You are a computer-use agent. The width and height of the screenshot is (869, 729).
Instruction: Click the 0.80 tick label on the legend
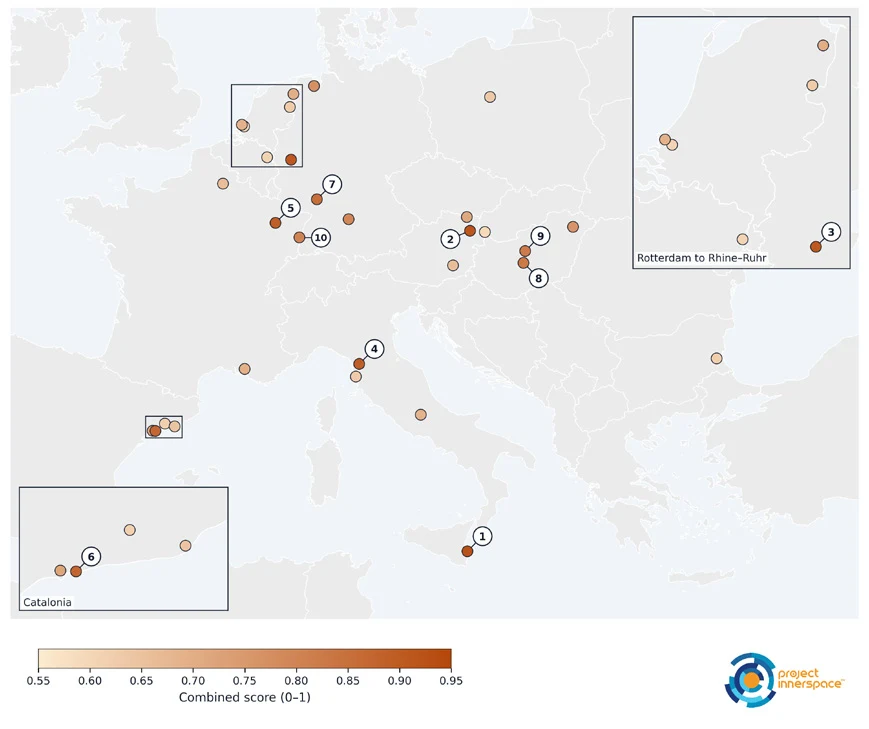tap(297, 680)
